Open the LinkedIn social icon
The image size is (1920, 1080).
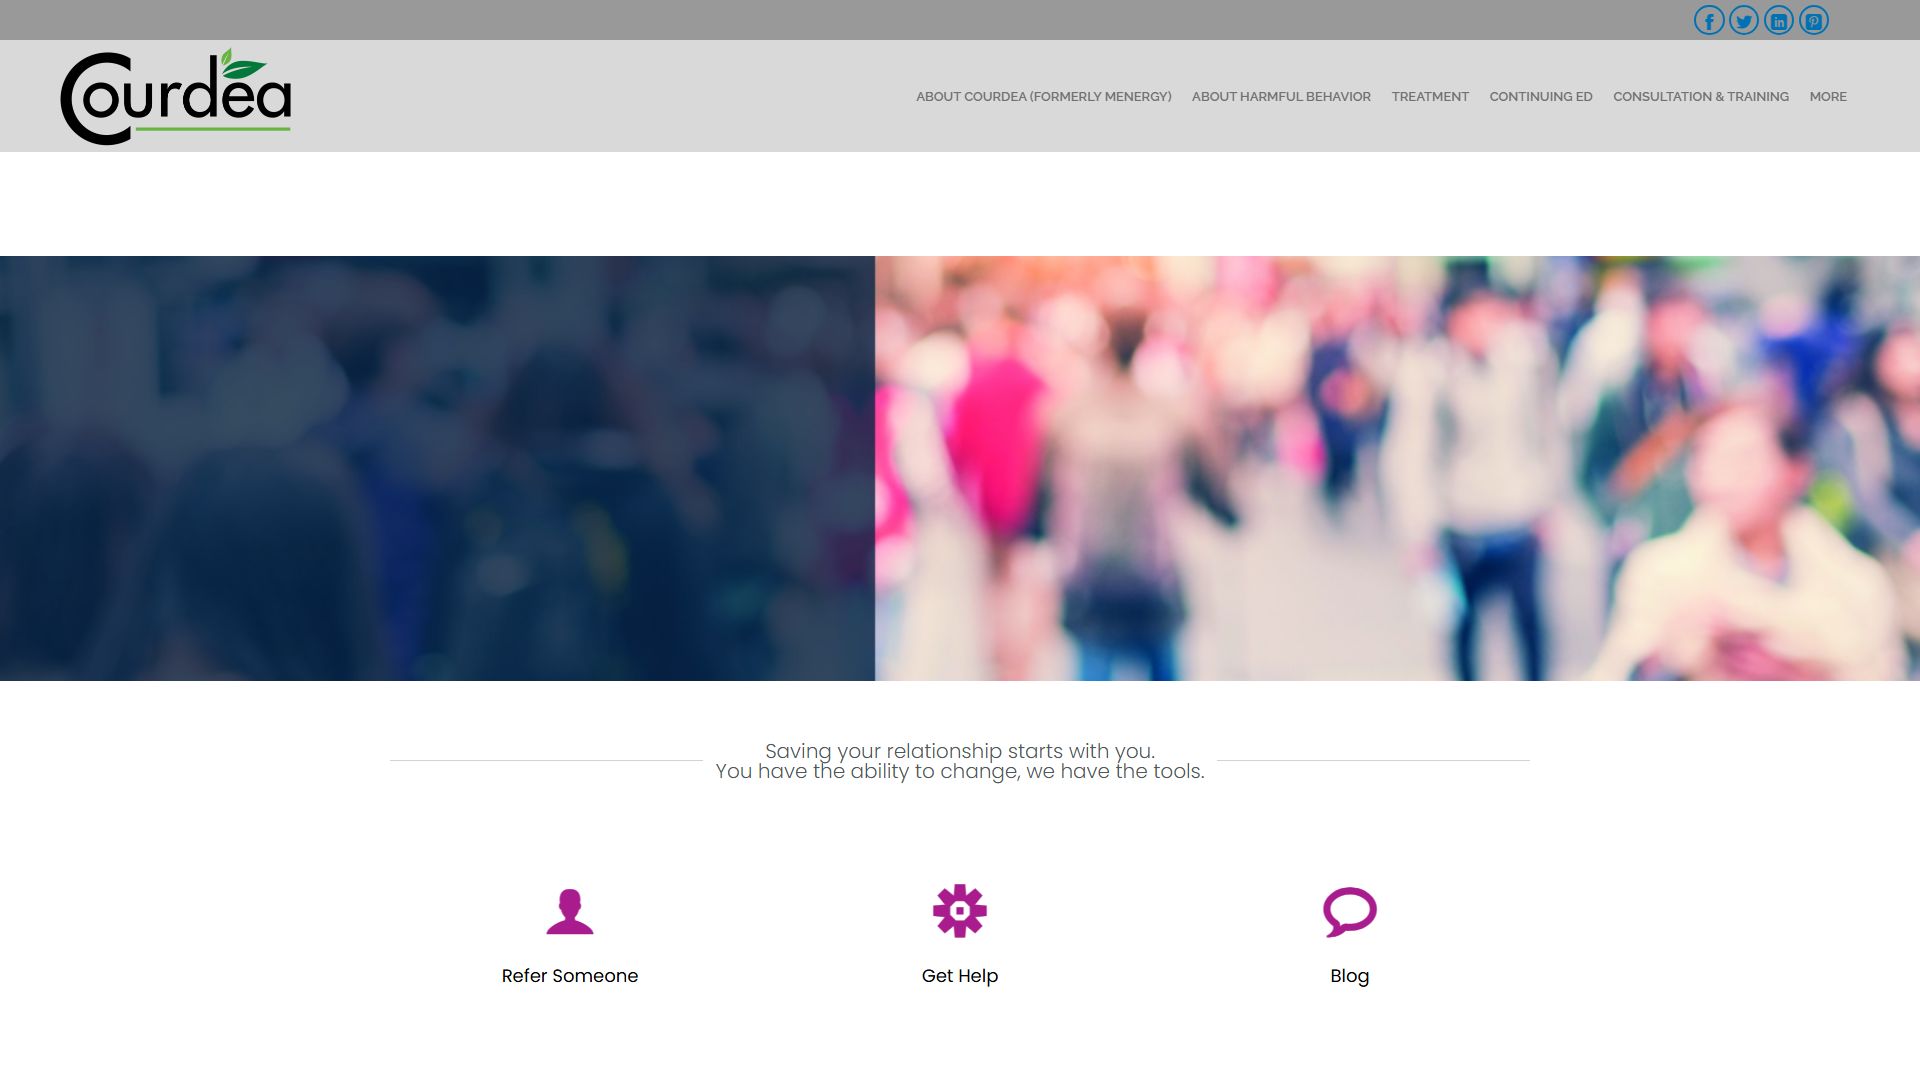point(1779,20)
